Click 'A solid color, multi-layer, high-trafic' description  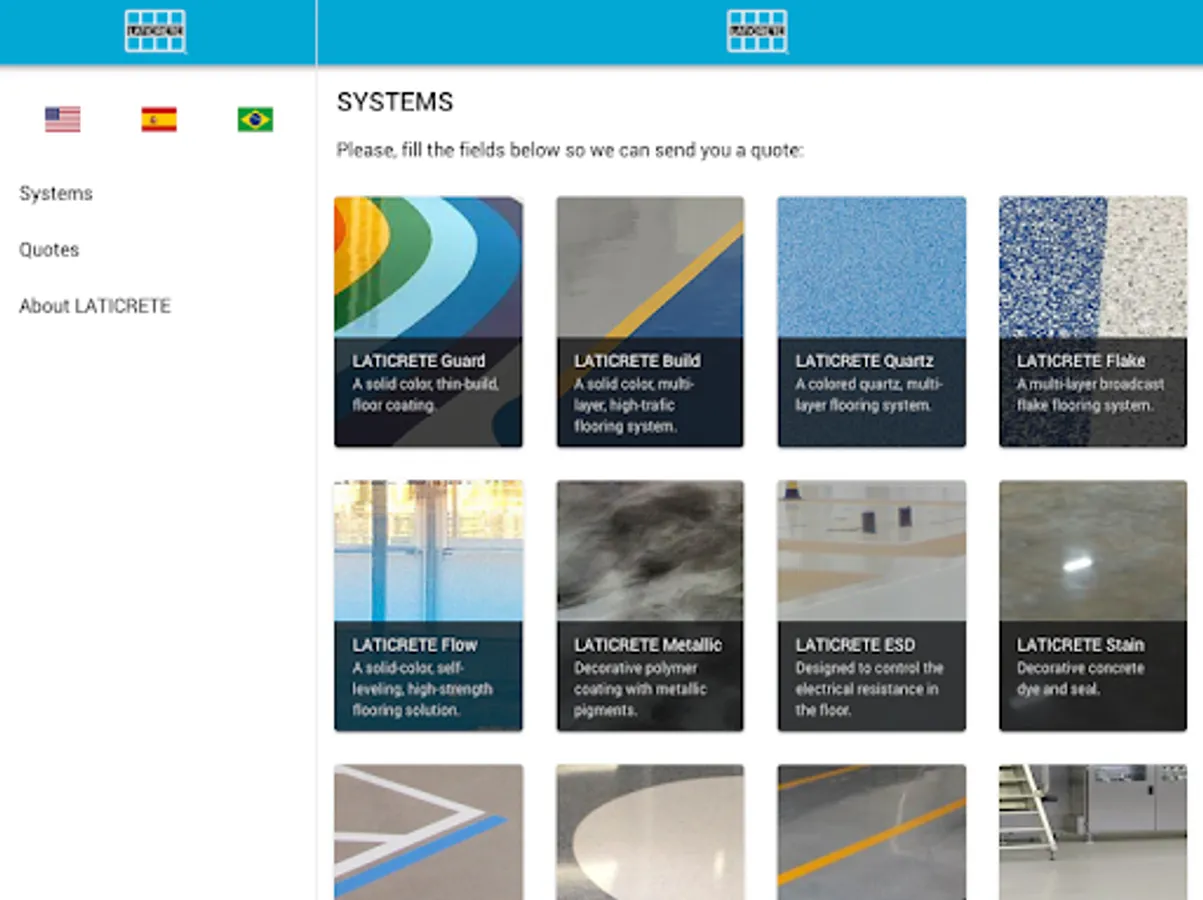click(634, 405)
